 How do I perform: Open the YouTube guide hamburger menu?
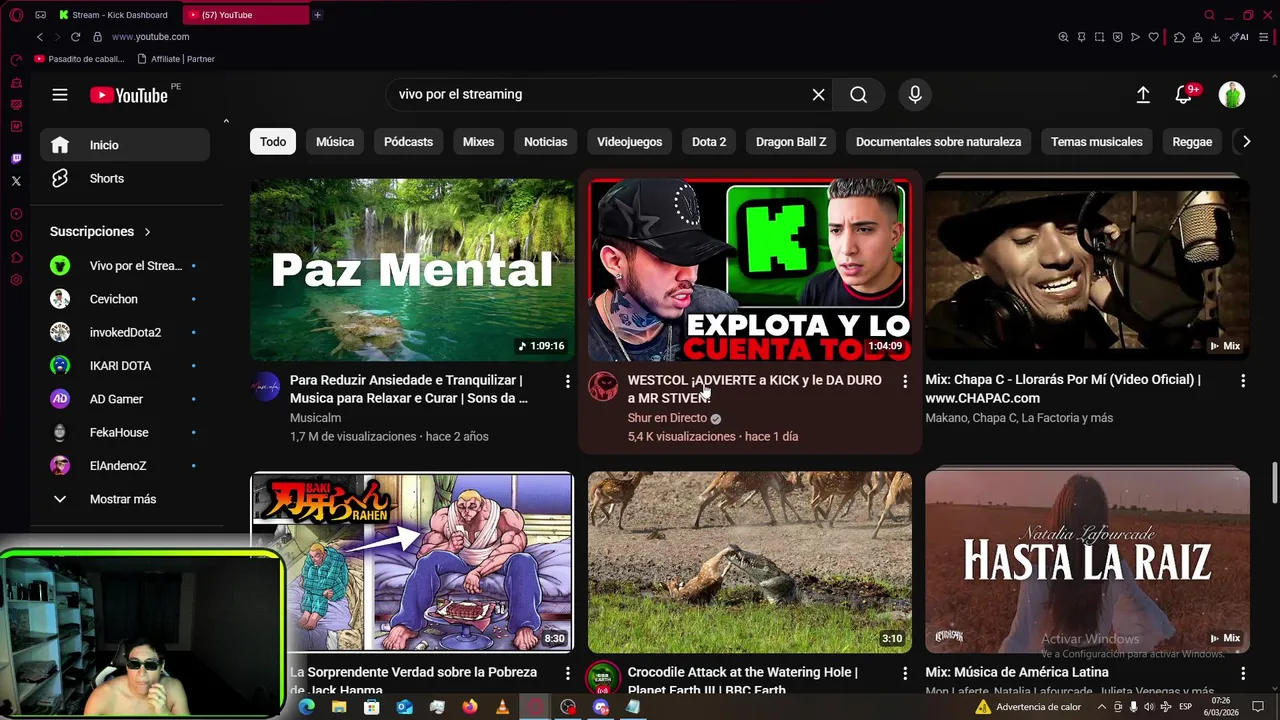[60, 95]
